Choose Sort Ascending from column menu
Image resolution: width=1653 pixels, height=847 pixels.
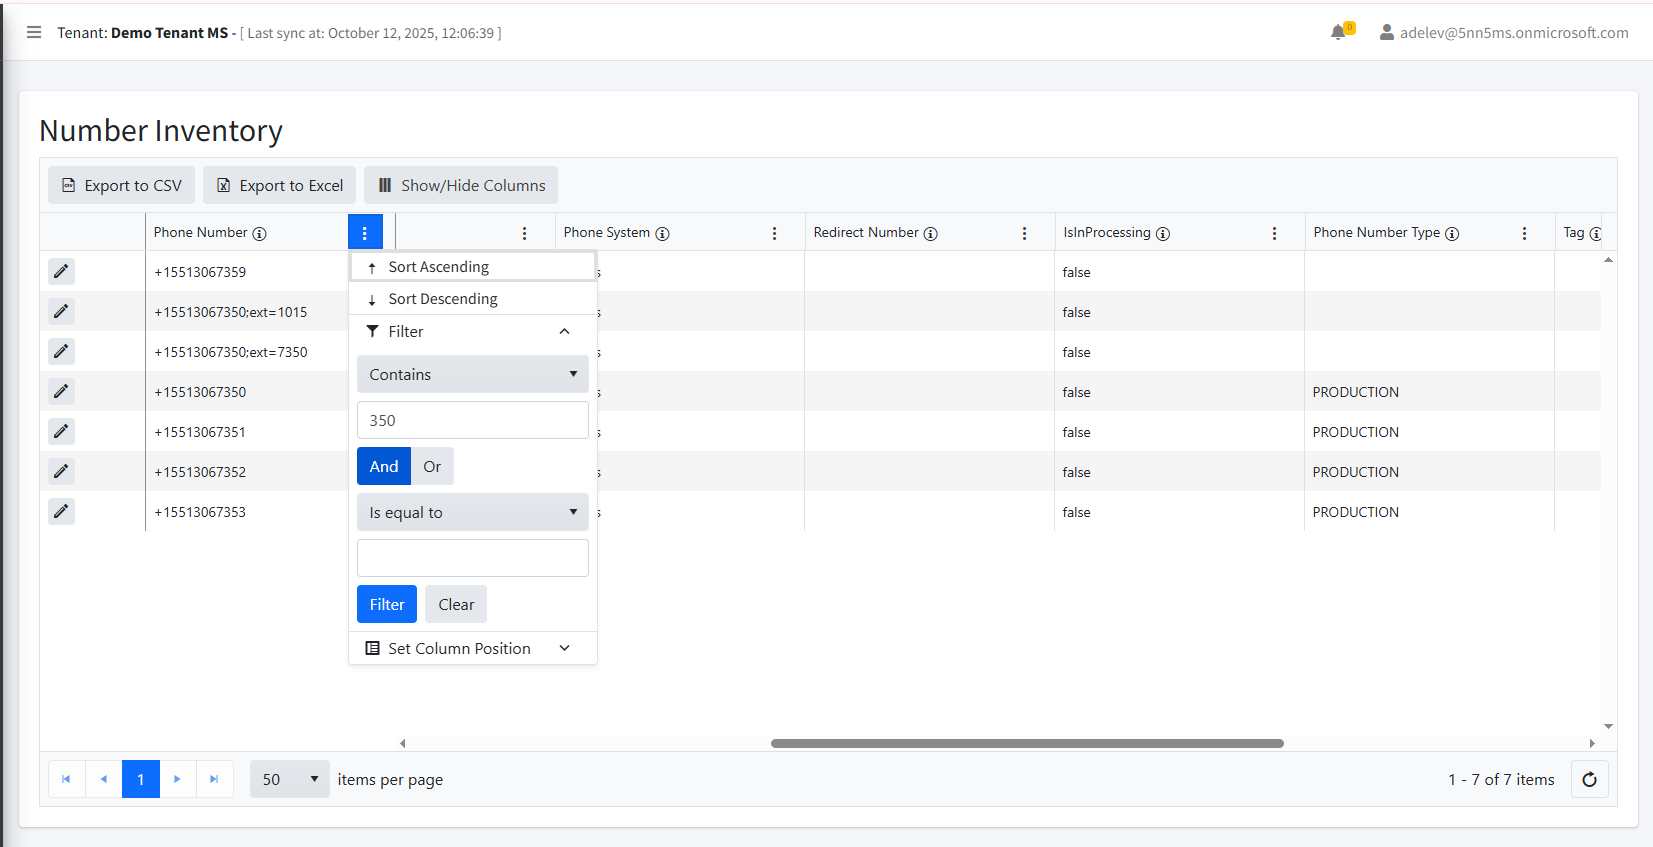(x=438, y=267)
